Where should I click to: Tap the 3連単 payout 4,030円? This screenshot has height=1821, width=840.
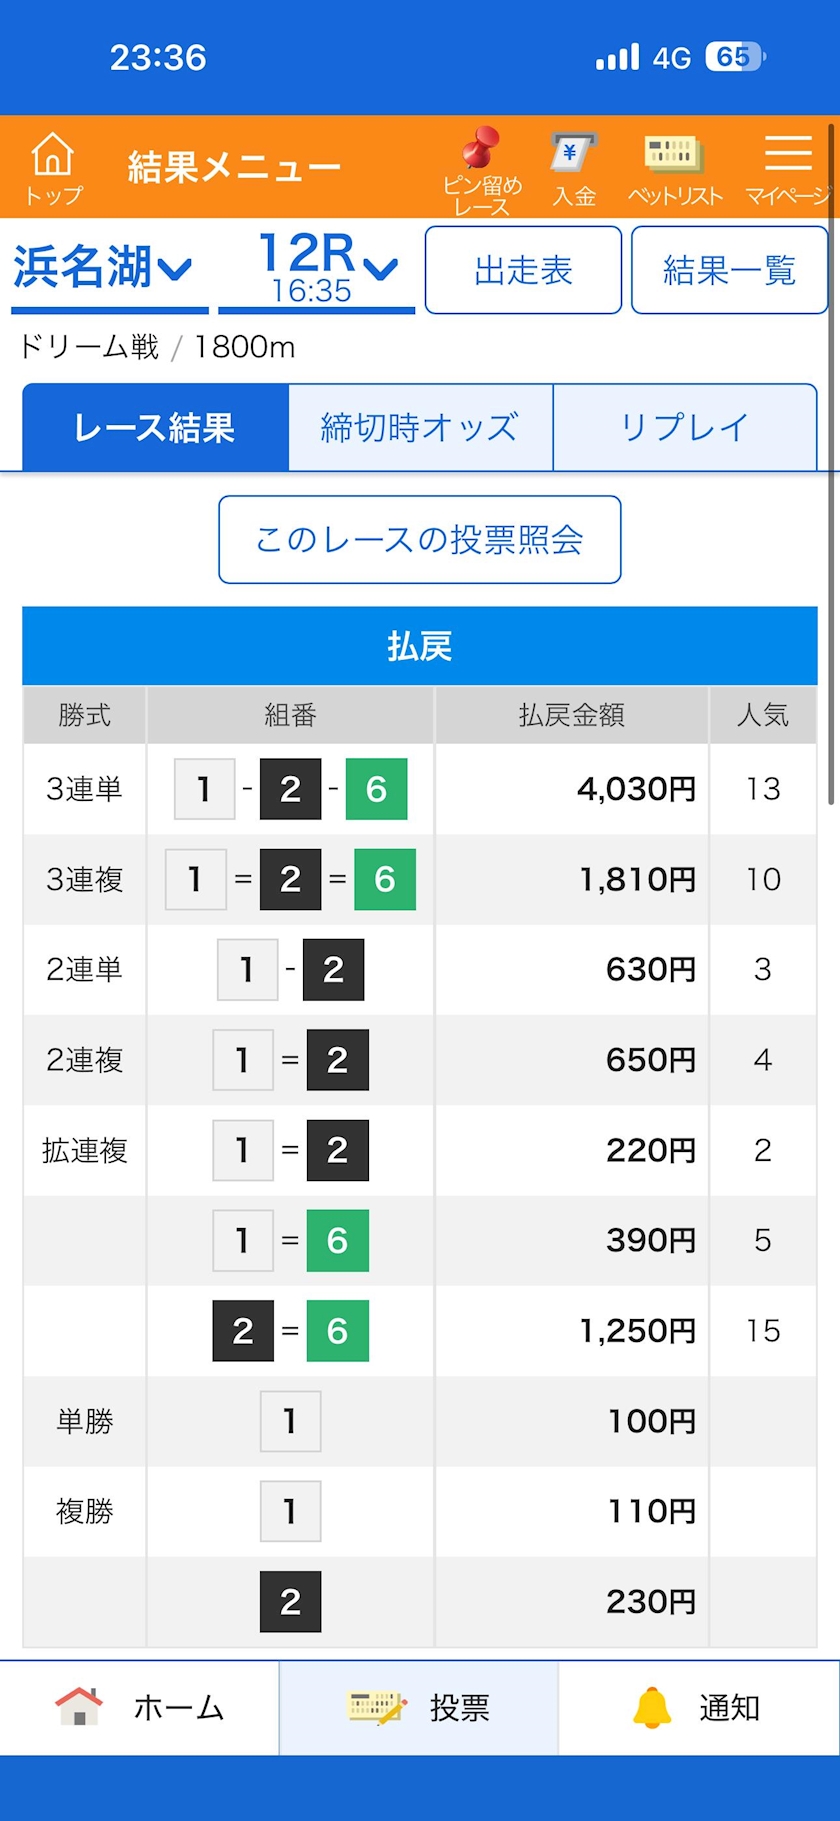point(636,789)
